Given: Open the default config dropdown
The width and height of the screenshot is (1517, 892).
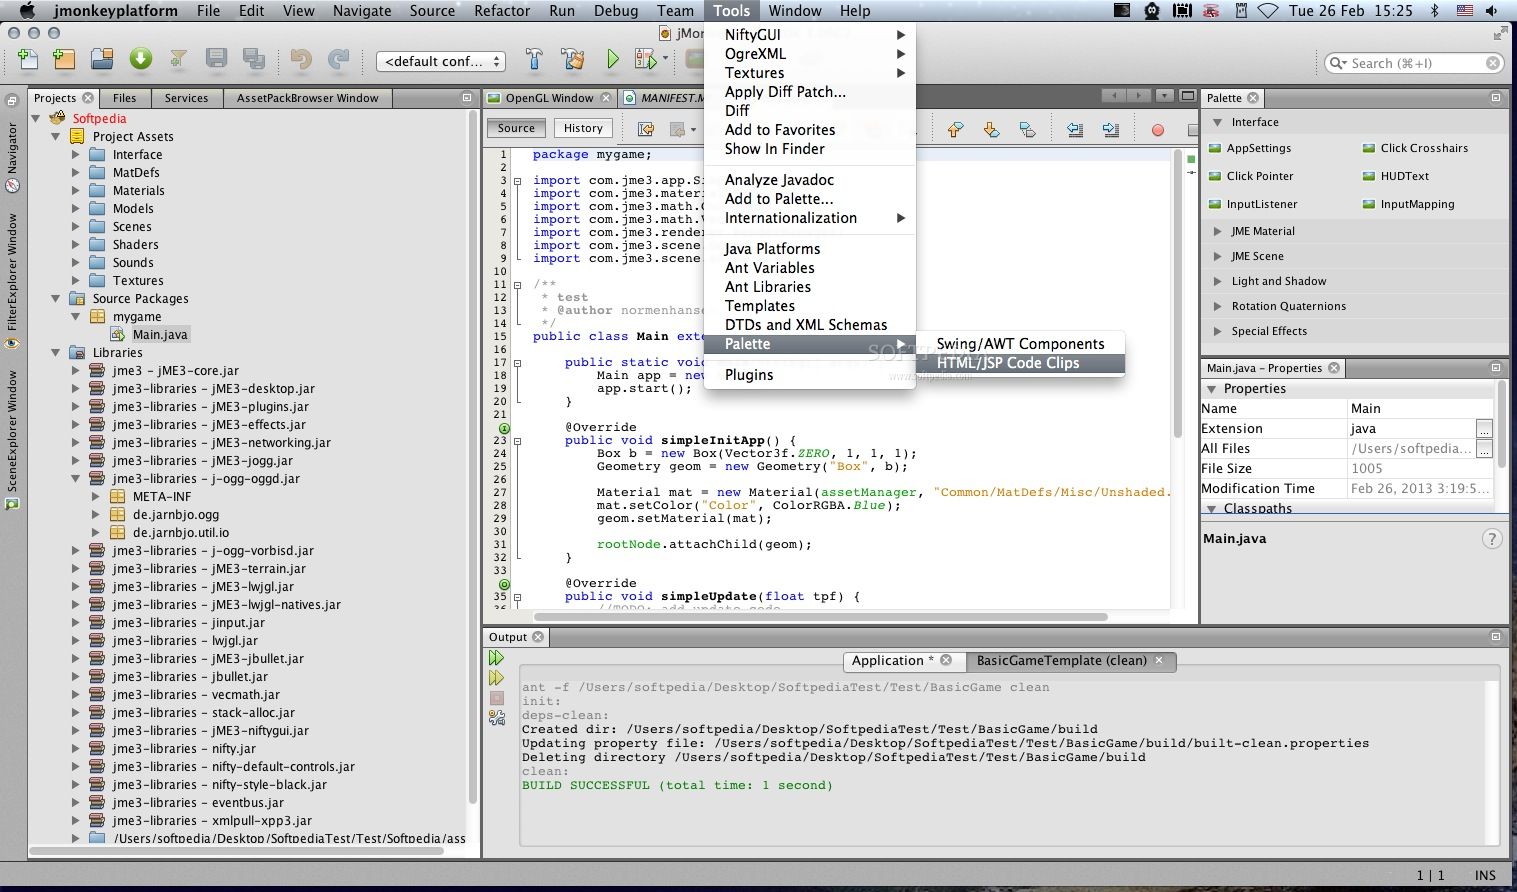Looking at the screenshot, I should point(441,61).
